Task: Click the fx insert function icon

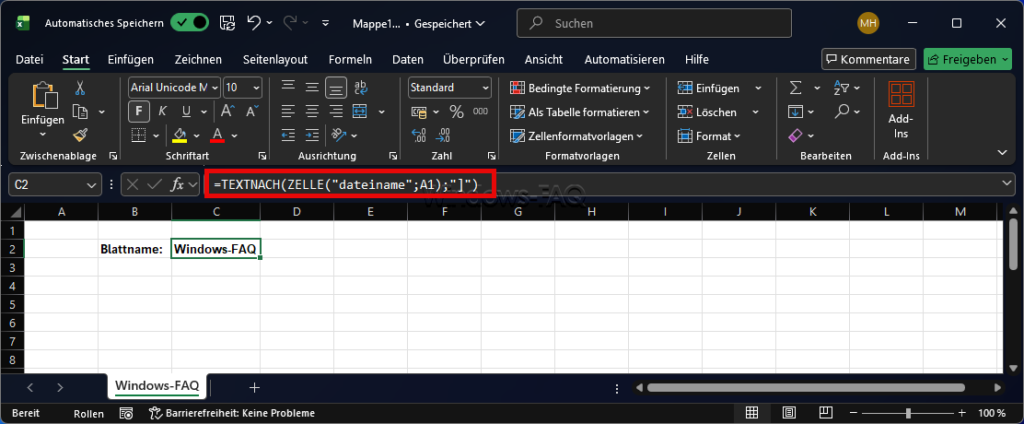Action: pos(176,184)
